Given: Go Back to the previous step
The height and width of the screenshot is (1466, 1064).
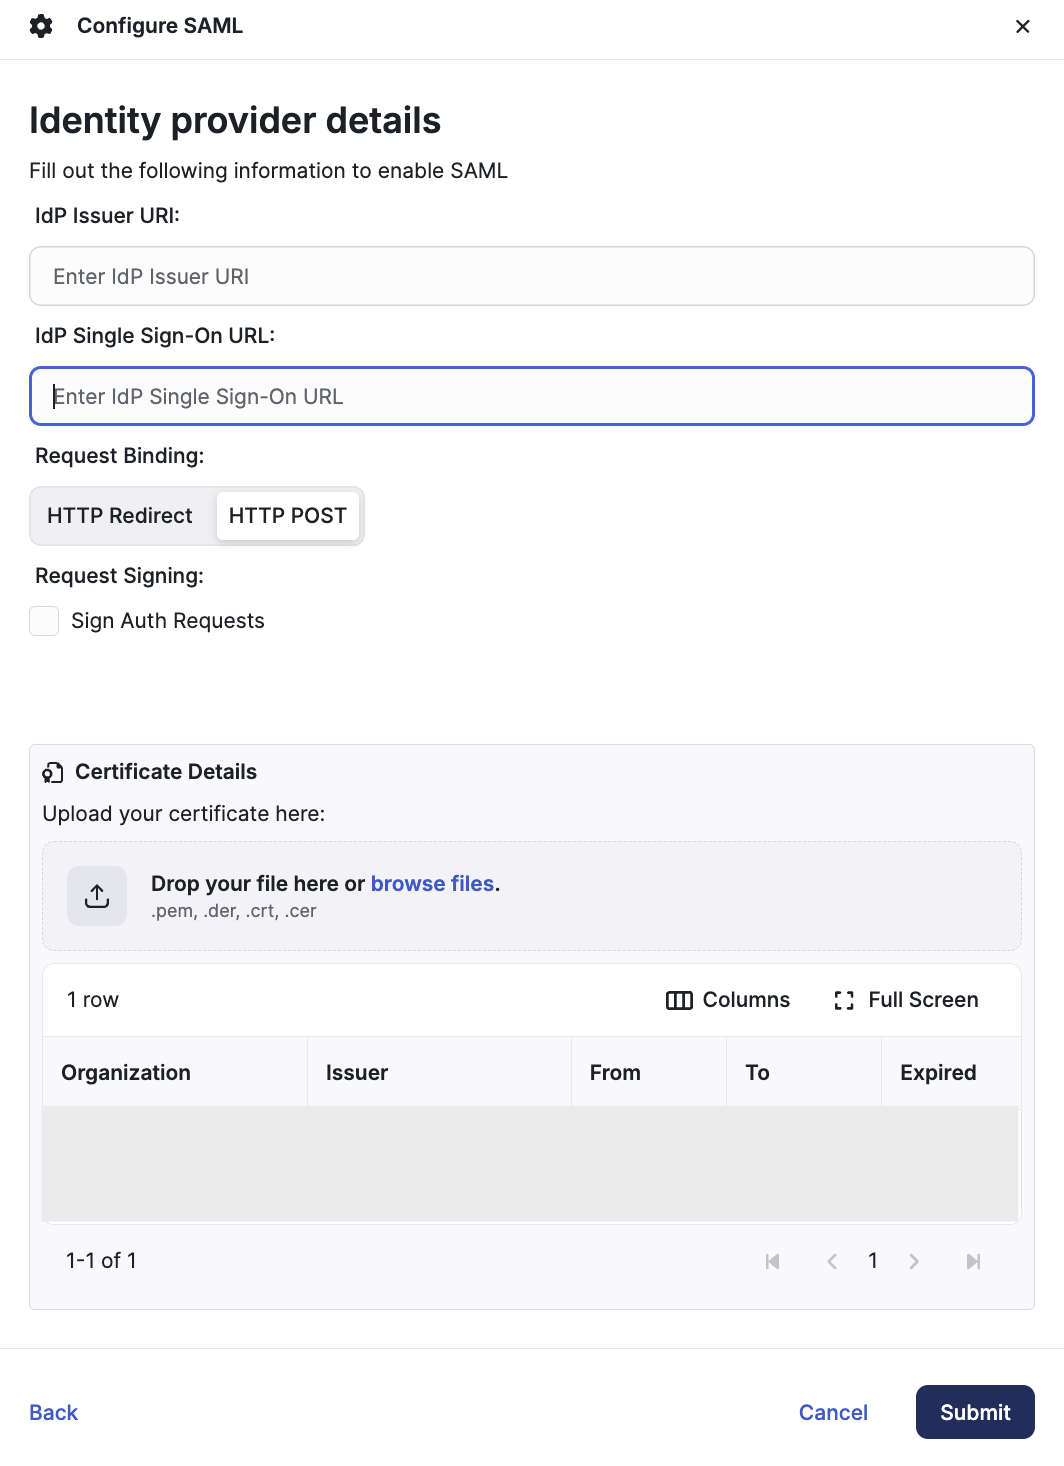Looking at the screenshot, I should (53, 1412).
